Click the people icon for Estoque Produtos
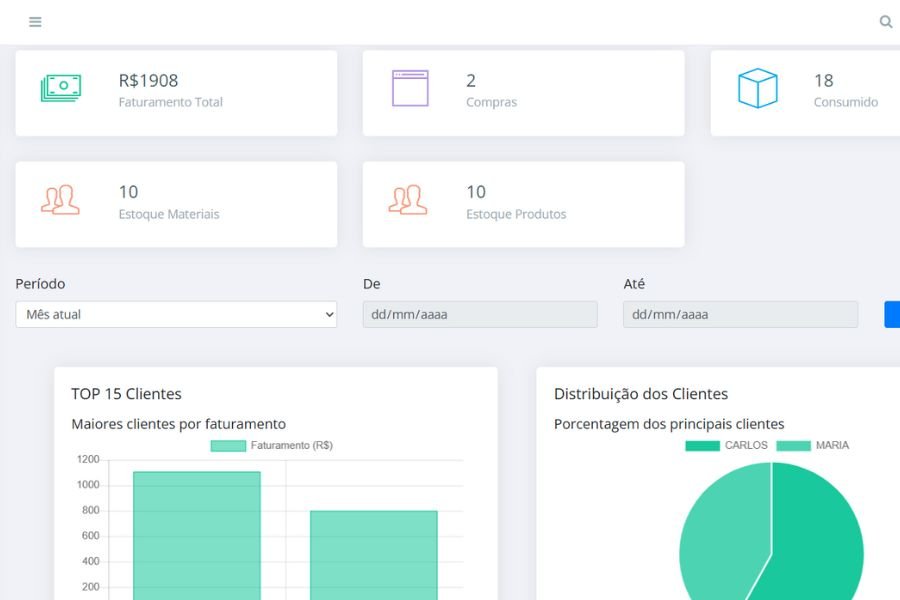This screenshot has height=600, width=900. point(407,200)
